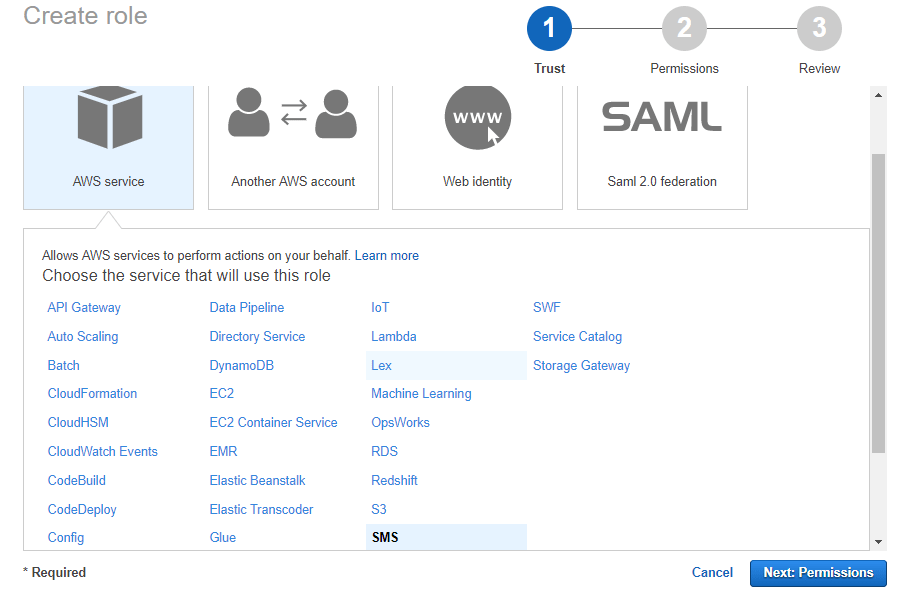Jump to step 3 Review circle

coord(819,28)
